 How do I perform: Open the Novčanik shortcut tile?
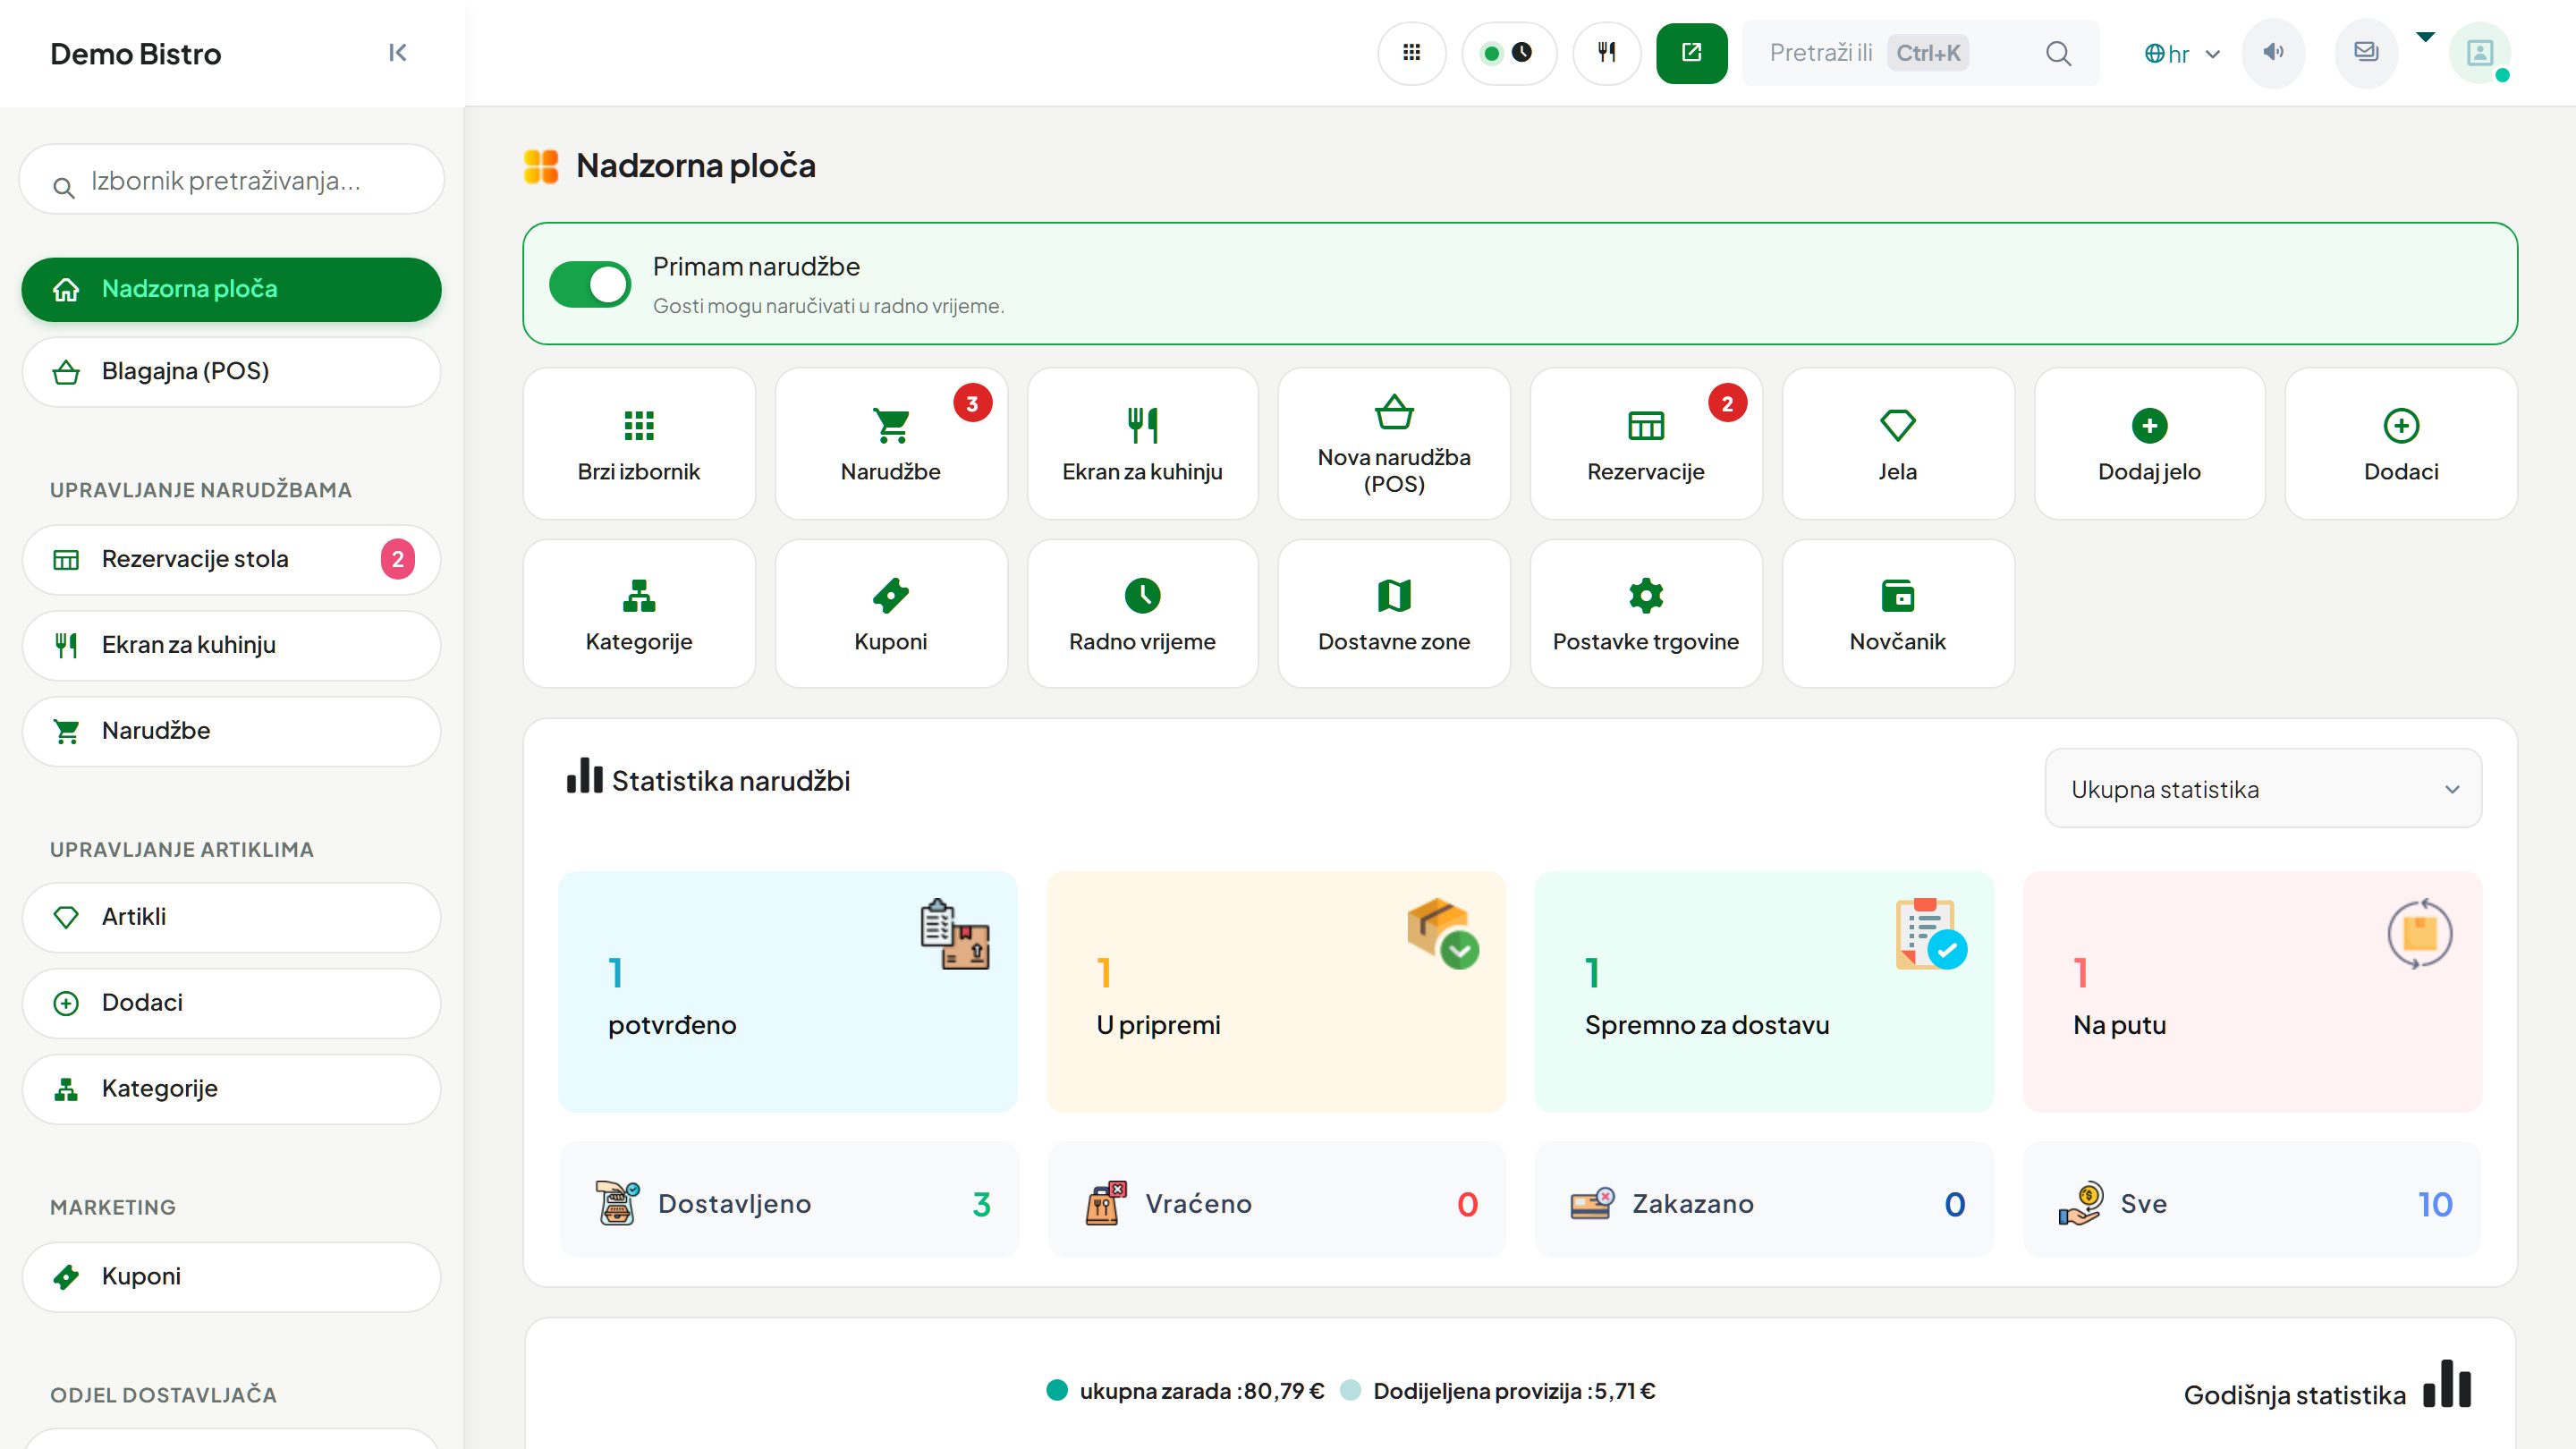[1898, 613]
